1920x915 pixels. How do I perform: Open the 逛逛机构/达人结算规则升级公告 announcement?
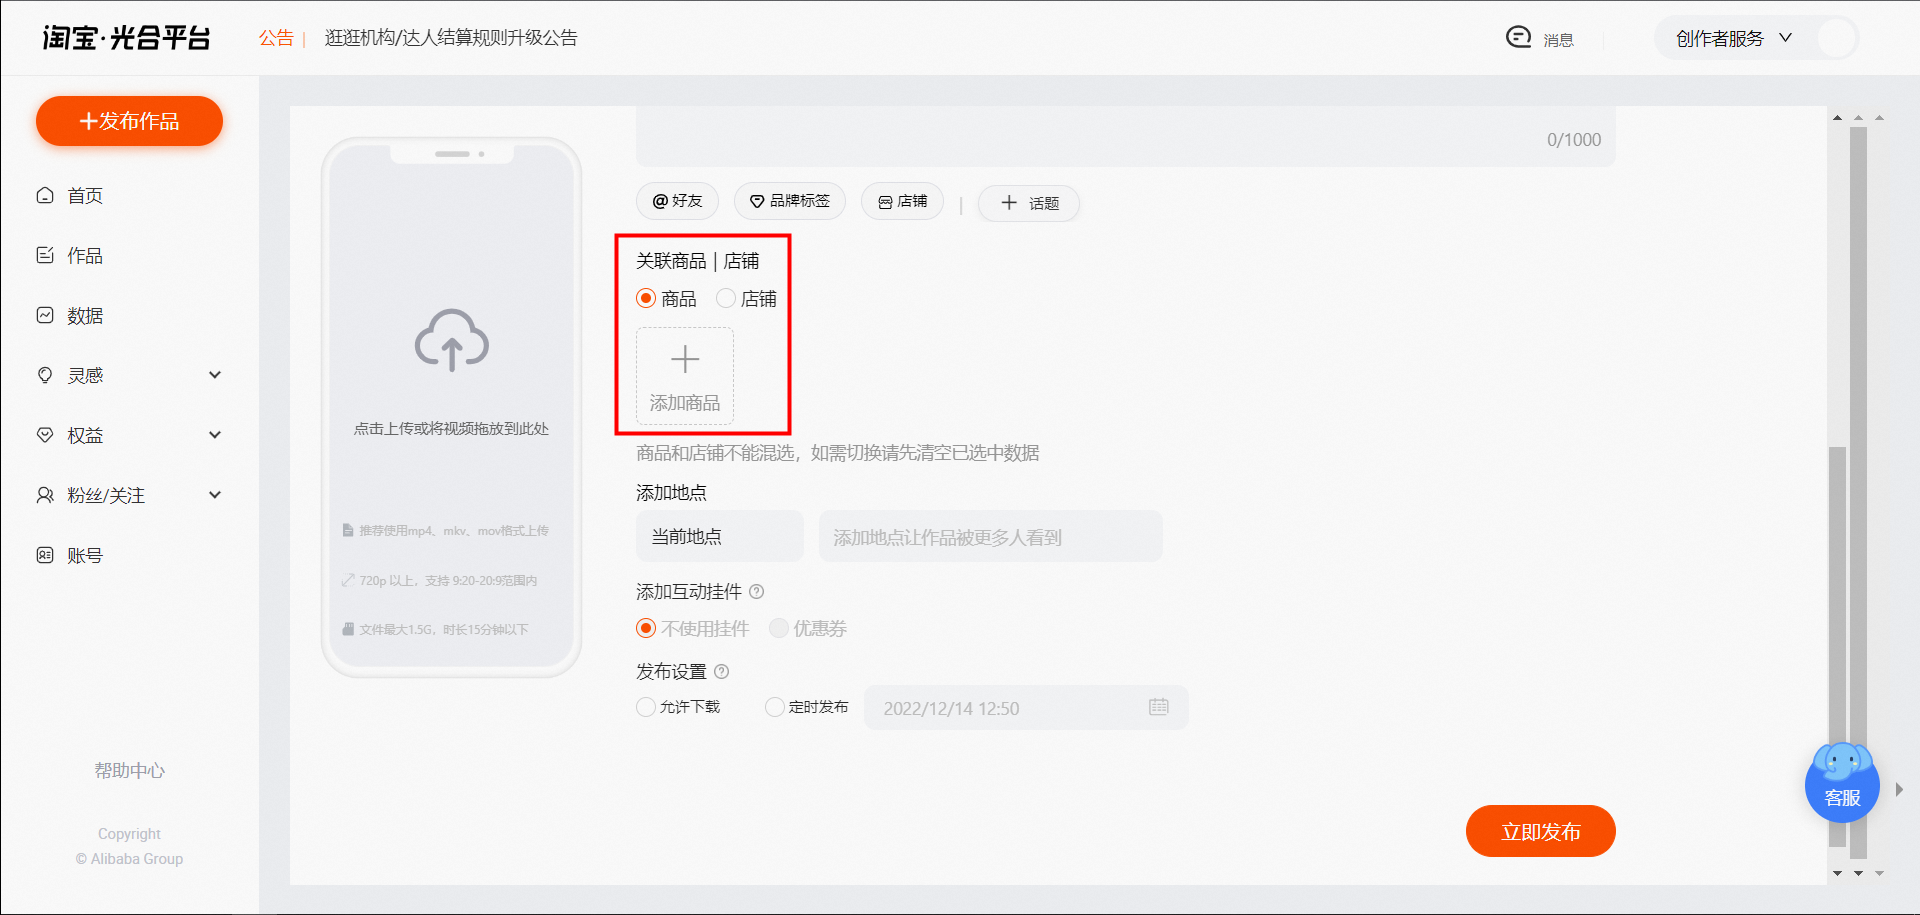pos(451,38)
